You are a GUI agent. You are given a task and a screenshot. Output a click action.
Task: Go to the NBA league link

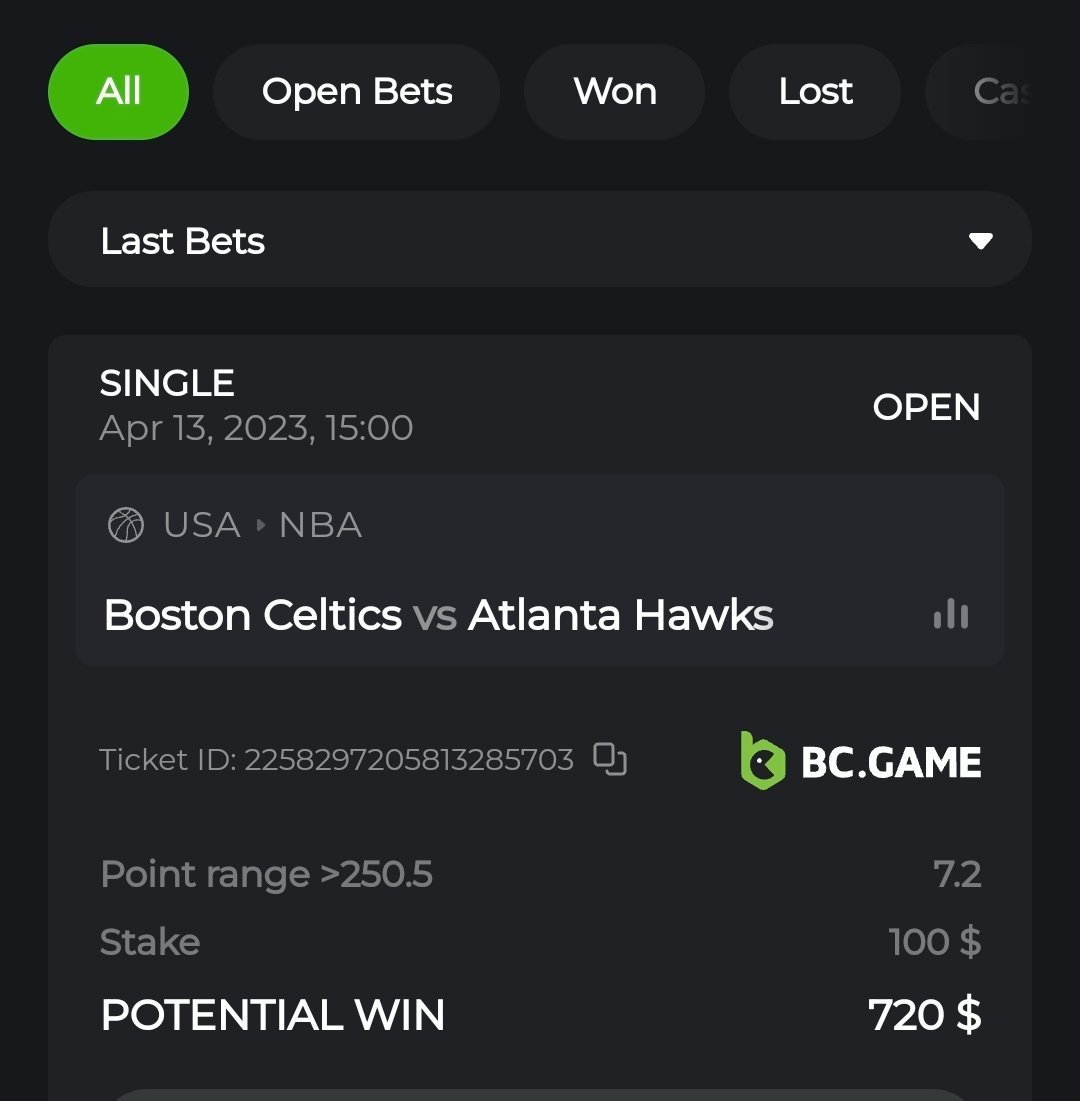[320, 525]
